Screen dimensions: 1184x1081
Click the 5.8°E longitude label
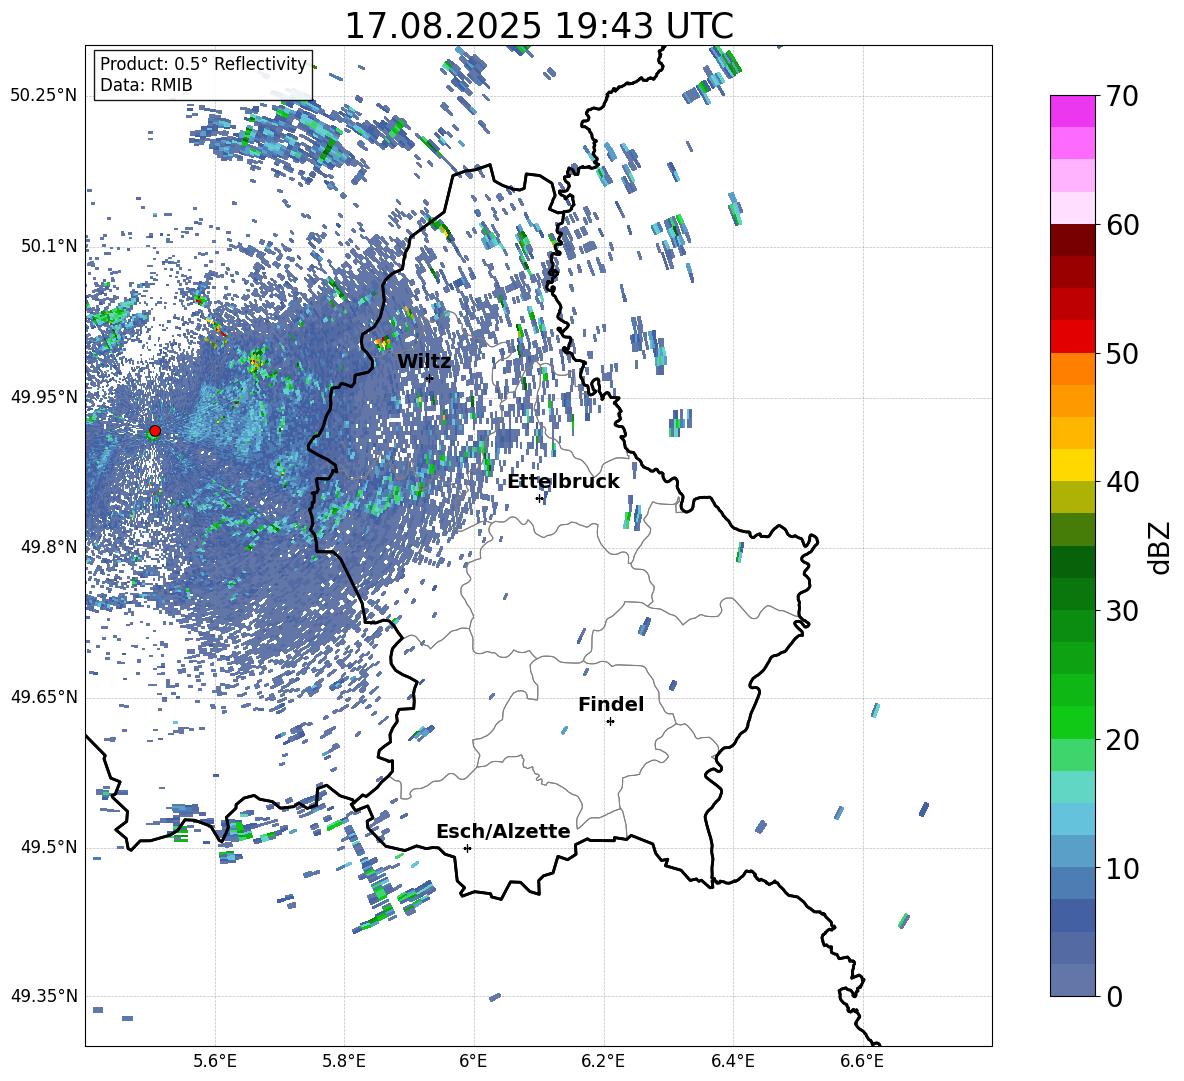tap(344, 1061)
